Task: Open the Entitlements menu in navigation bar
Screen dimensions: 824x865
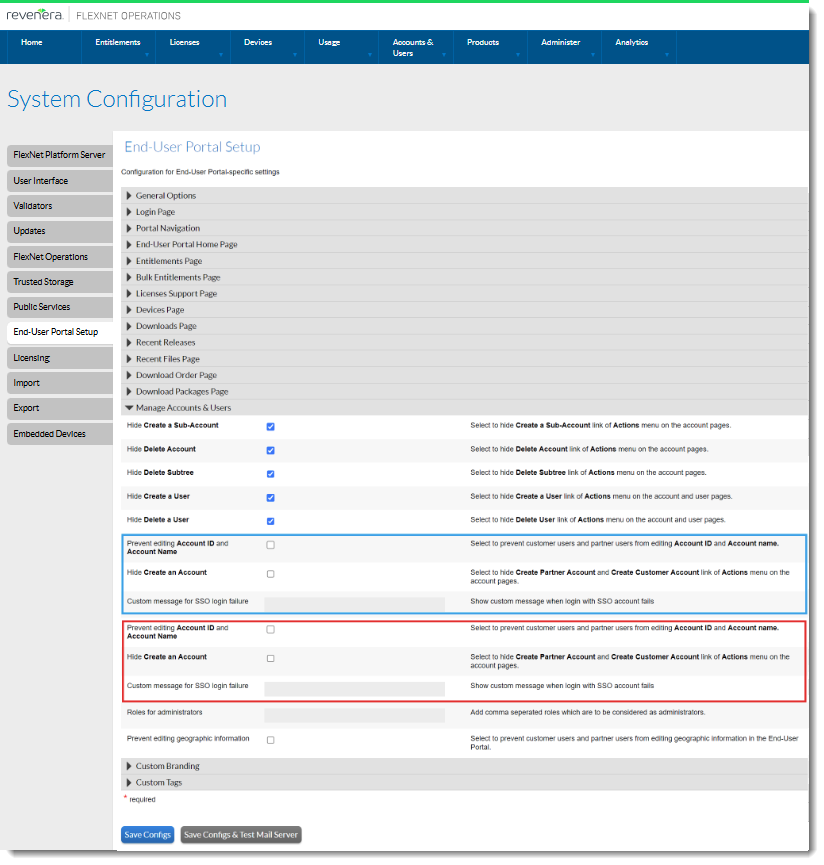Action: point(118,43)
